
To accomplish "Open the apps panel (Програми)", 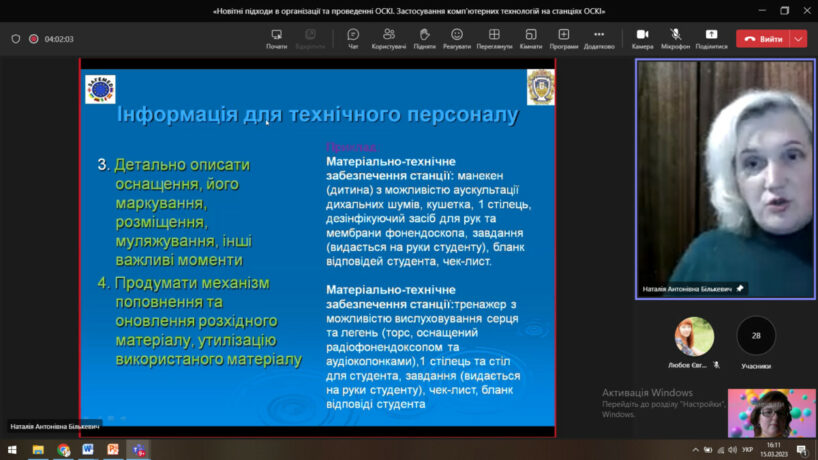I will coord(563,38).
